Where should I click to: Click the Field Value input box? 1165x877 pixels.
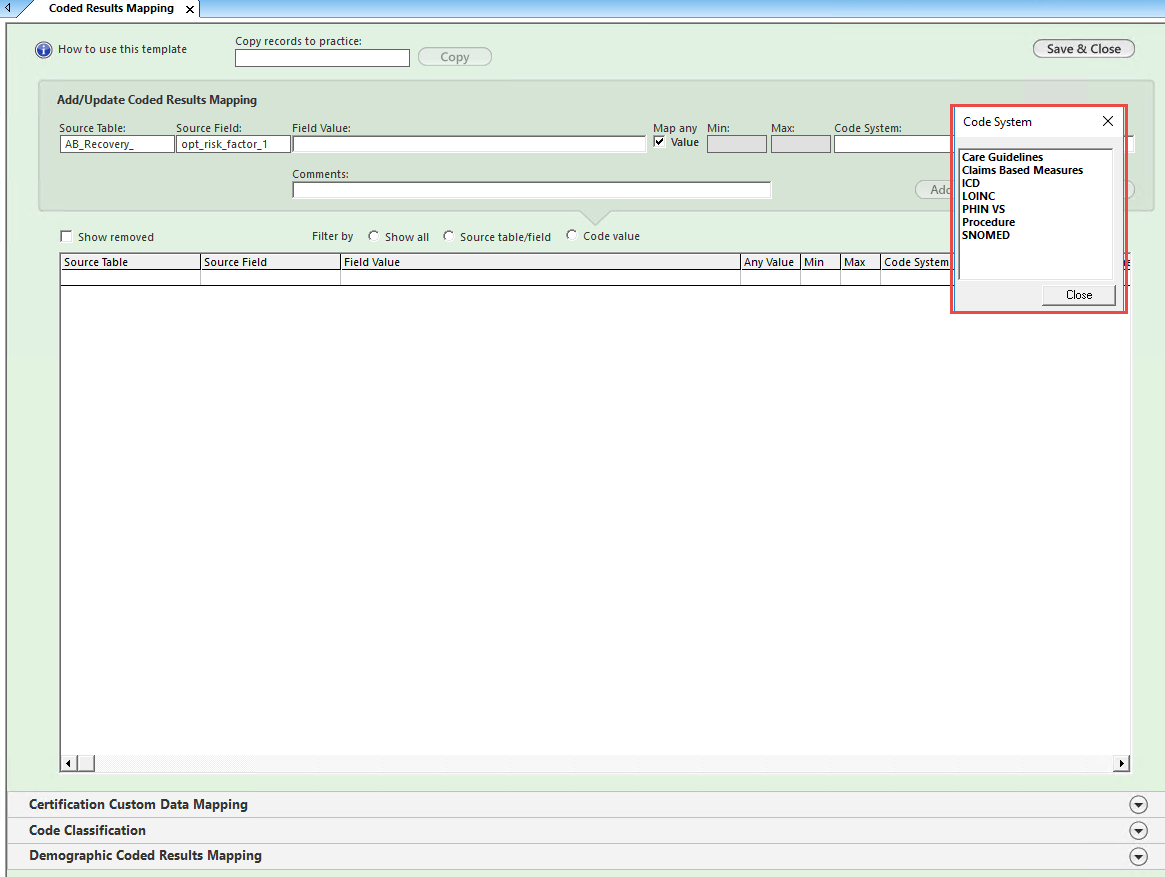pos(470,144)
